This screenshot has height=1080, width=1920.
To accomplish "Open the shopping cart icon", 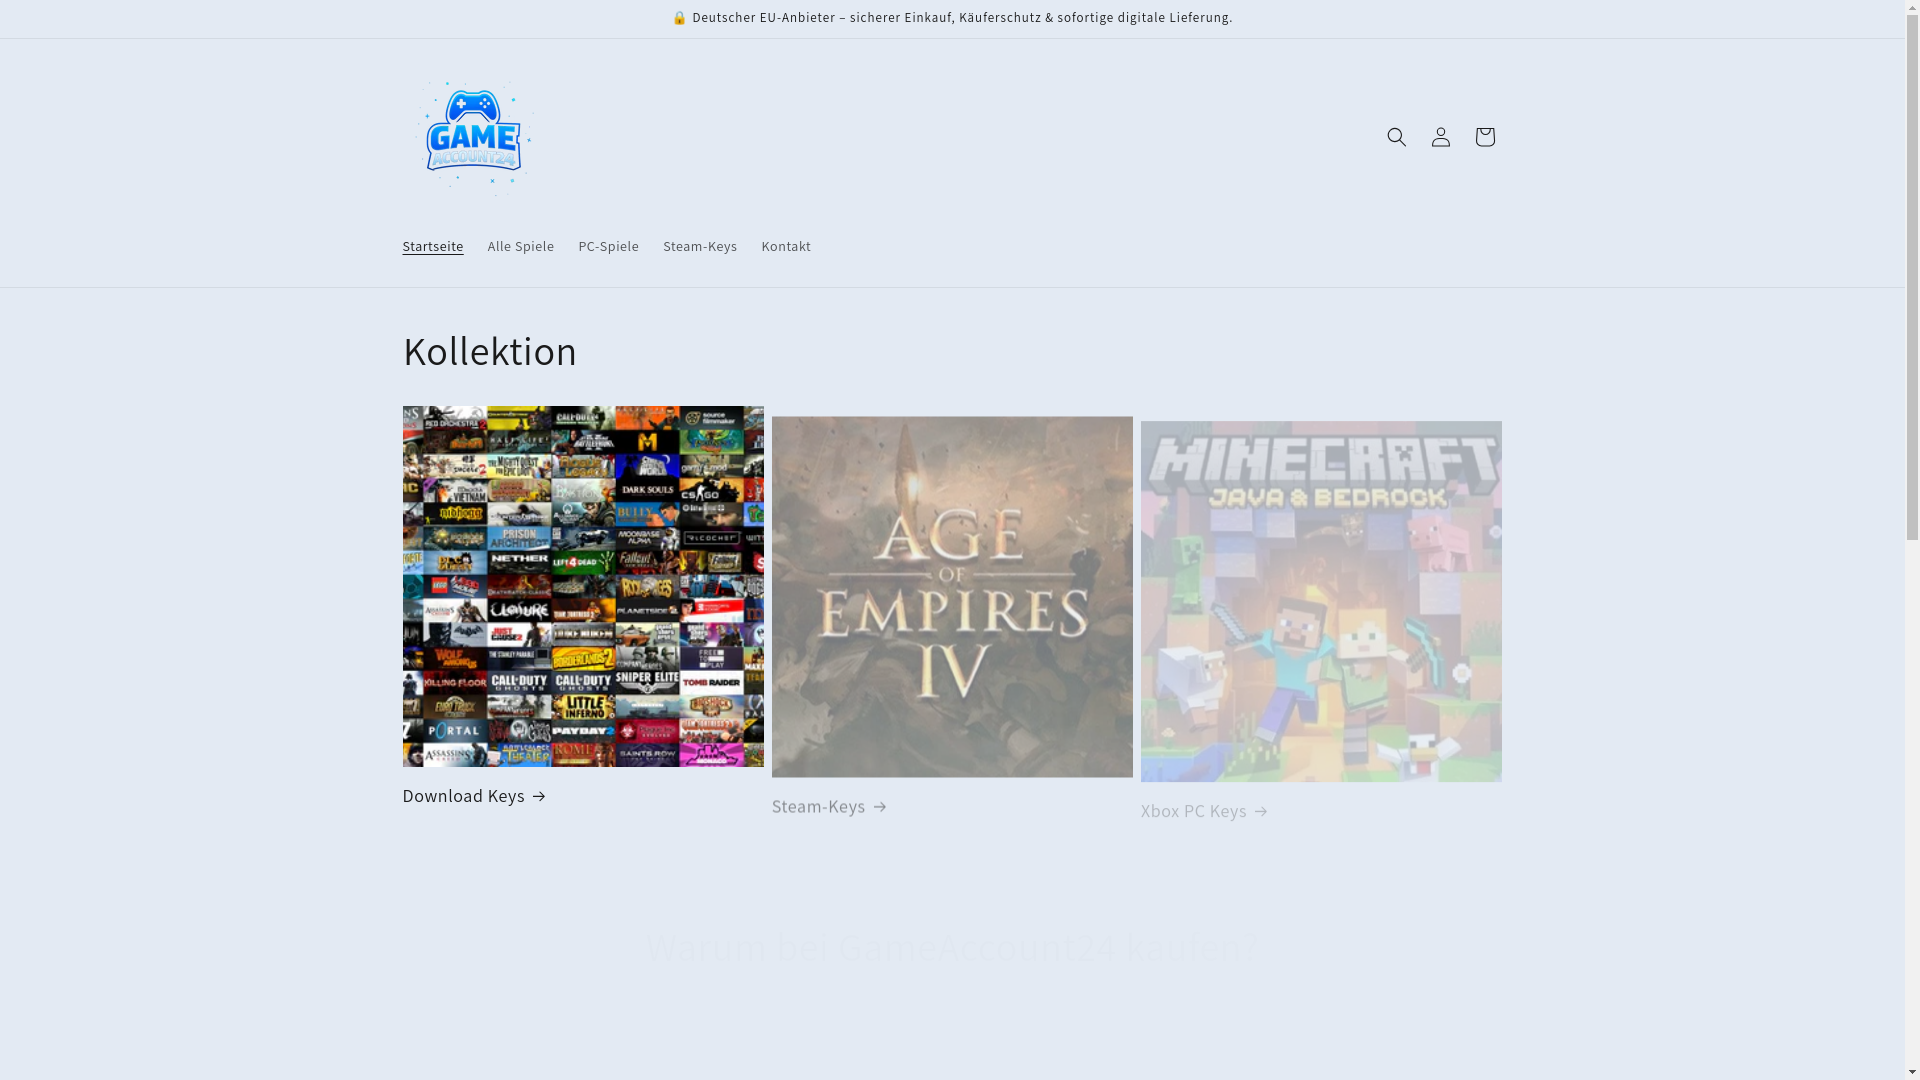I will [x=1484, y=137].
